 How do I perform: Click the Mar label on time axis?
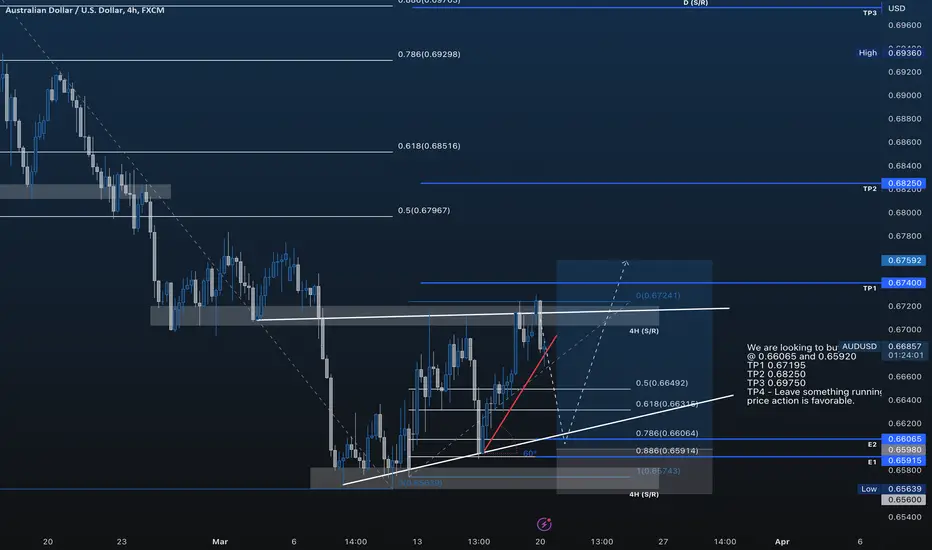220,542
